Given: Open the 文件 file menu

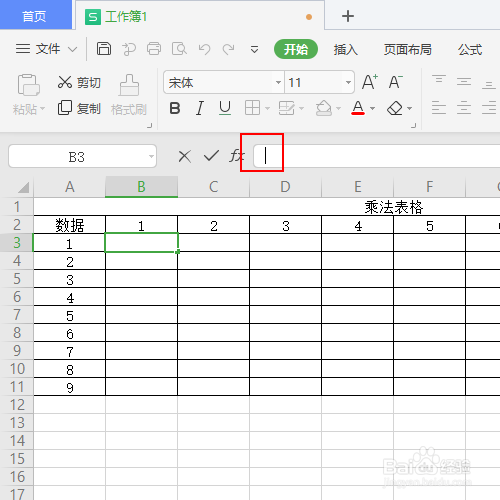Looking at the screenshot, I should click(x=38, y=49).
